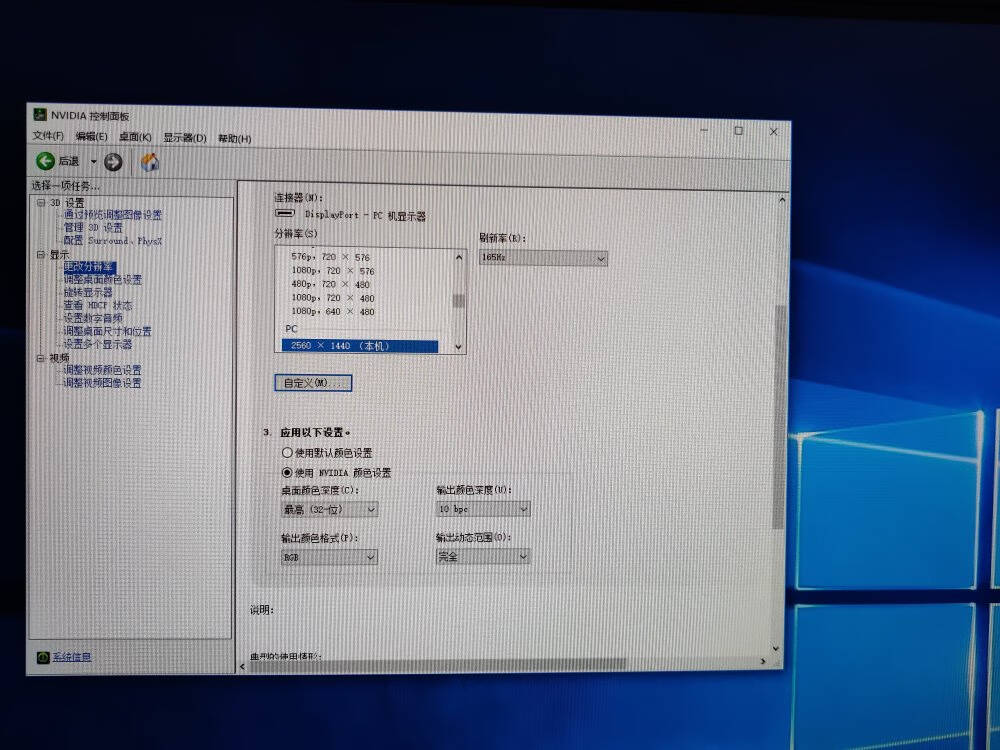Open 管理 3D 设置 in the task tree
Screen dimensions: 1000x750
[x=93, y=227]
